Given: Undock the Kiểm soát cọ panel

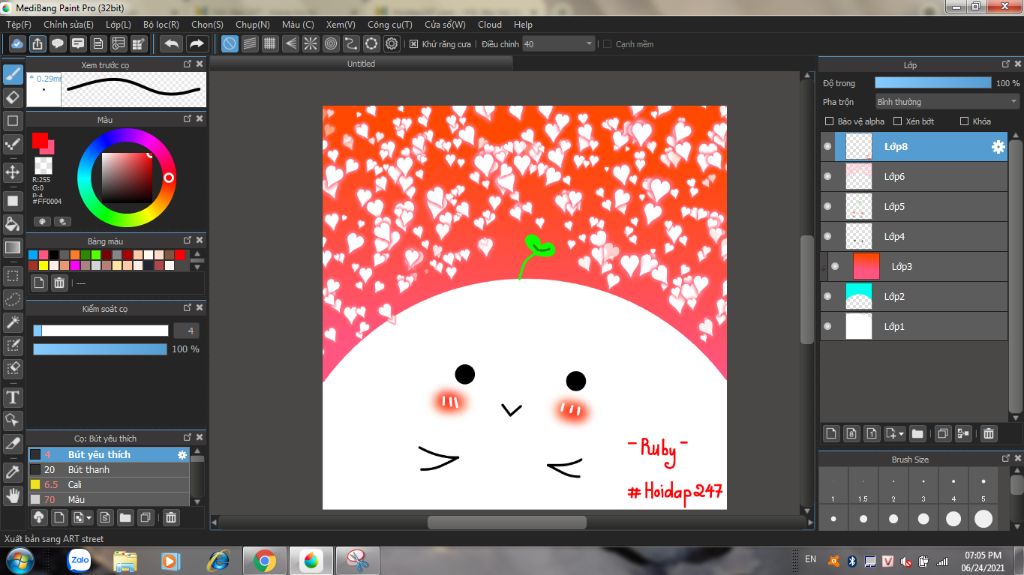Looking at the screenshot, I should point(187,308).
